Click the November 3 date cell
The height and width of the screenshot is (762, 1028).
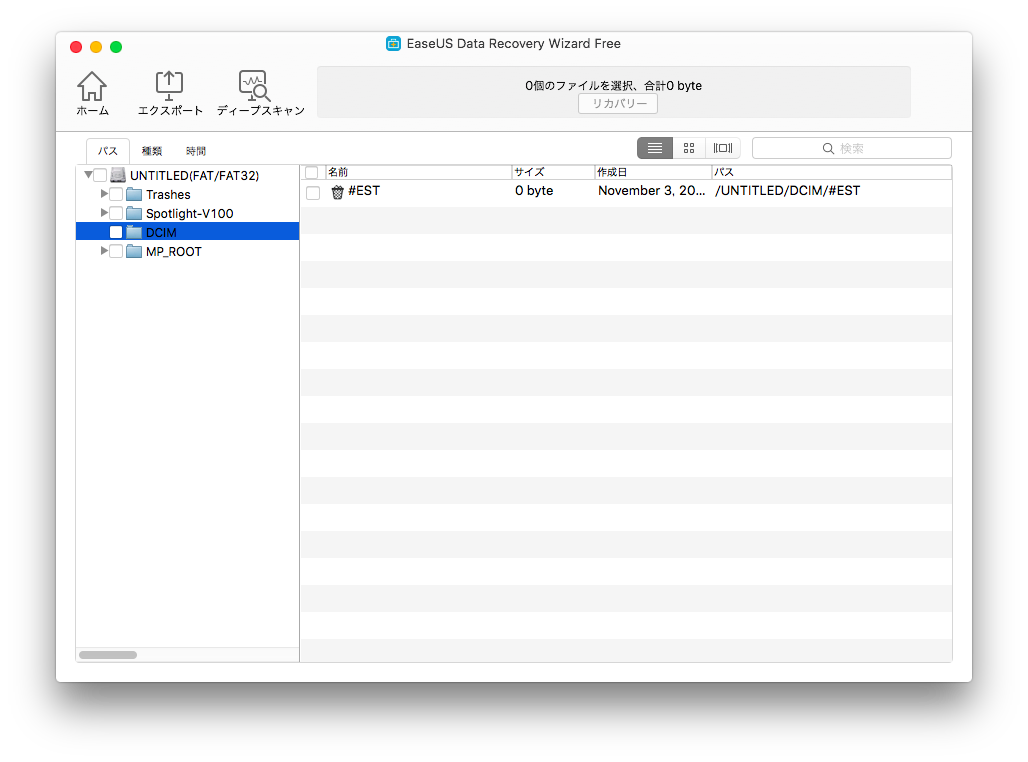tap(652, 191)
